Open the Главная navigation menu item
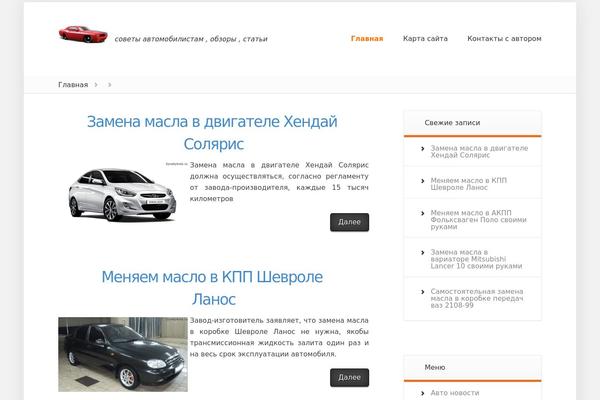This screenshot has width=600, height=400. (x=367, y=39)
